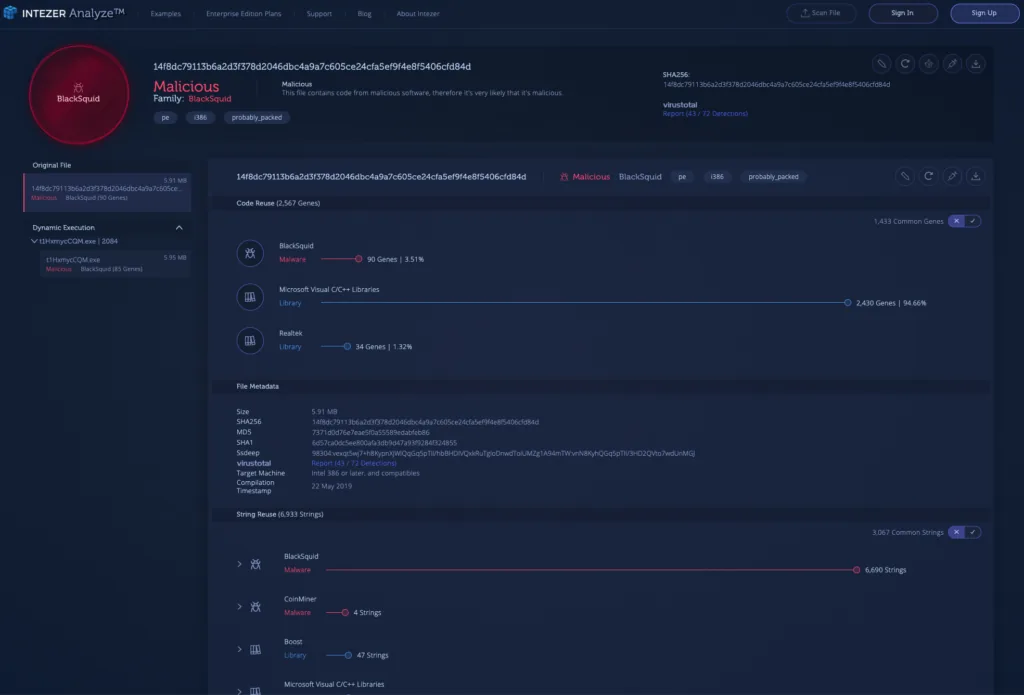
Task: Click the '22 May 2019' compilation timestamp
Action: click(x=332, y=486)
